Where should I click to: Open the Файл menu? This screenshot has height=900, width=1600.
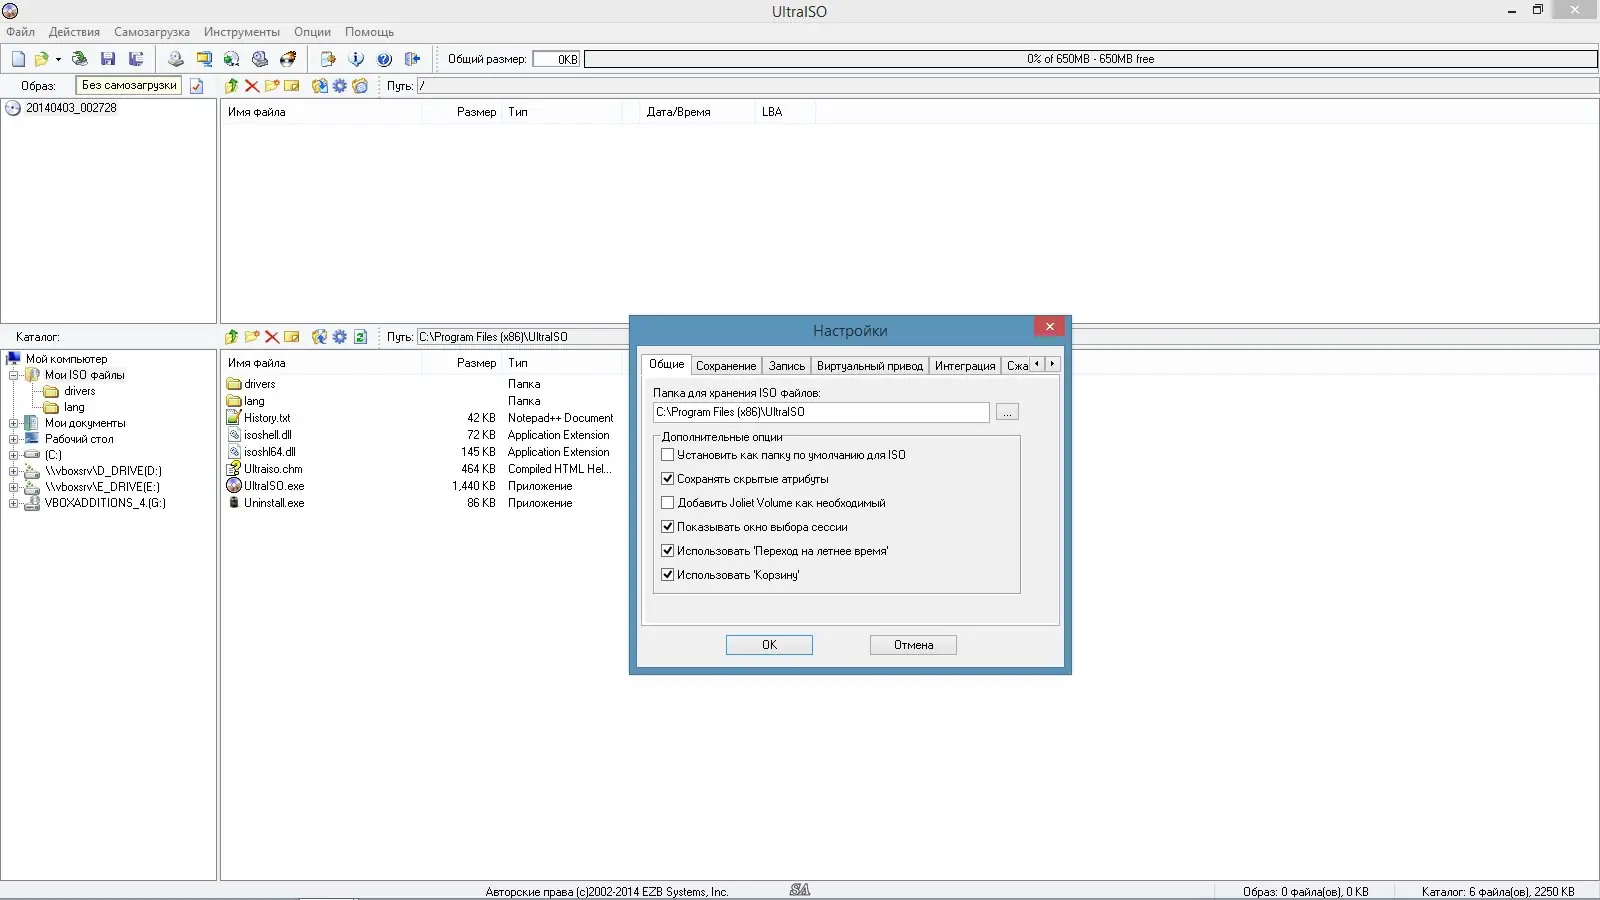(x=20, y=32)
